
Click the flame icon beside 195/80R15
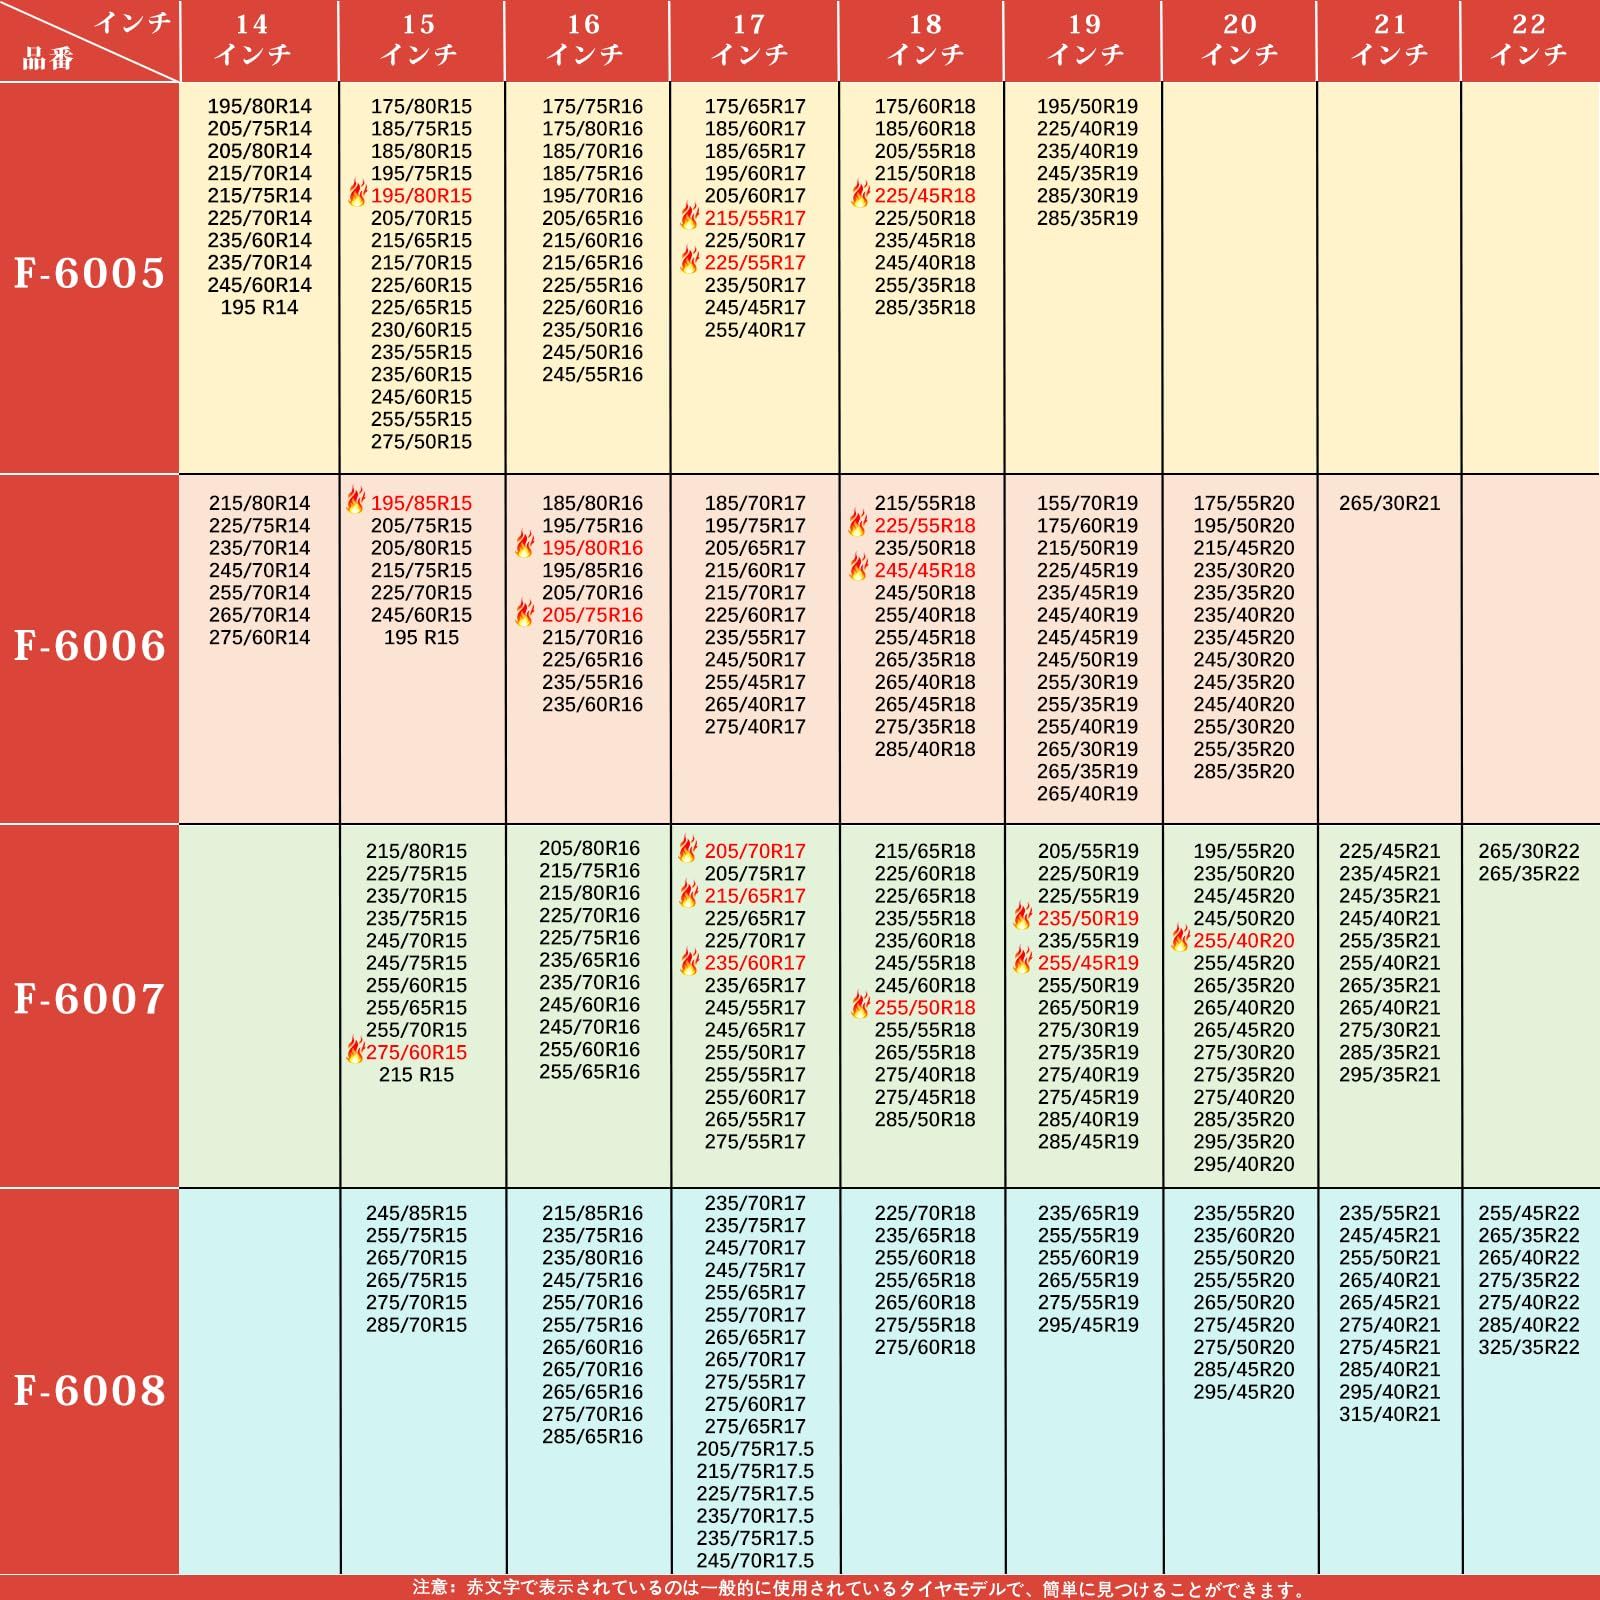pyautogui.click(x=357, y=194)
